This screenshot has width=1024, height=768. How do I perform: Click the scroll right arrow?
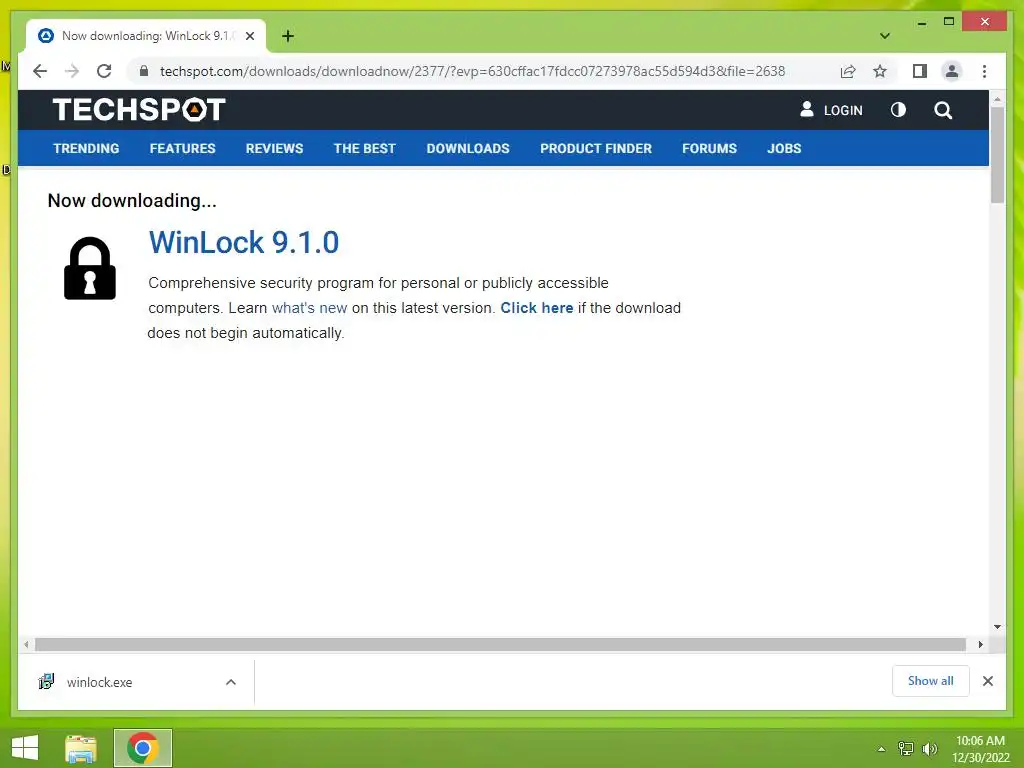point(980,645)
